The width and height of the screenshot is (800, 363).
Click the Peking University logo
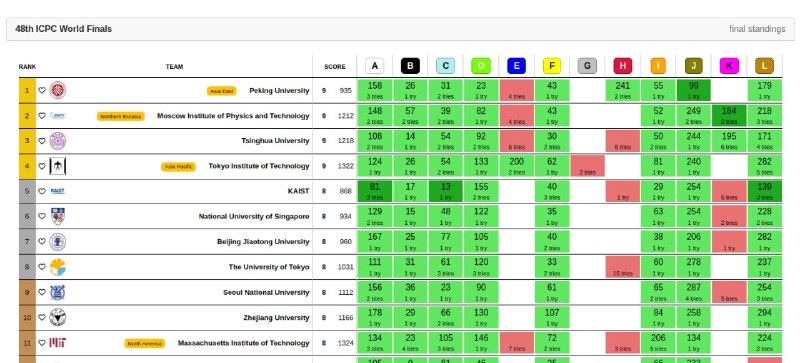[x=58, y=90]
